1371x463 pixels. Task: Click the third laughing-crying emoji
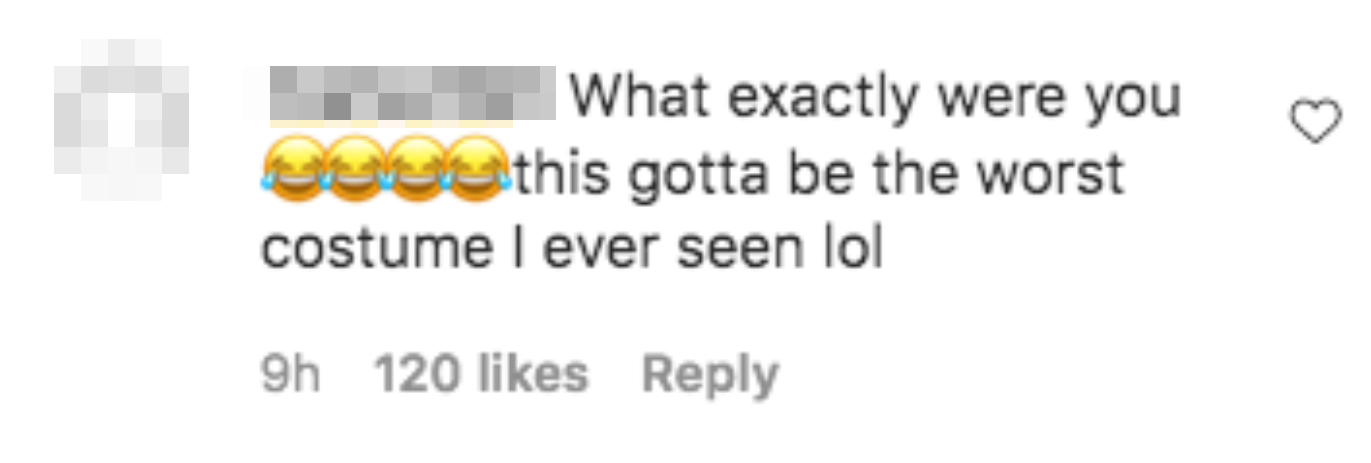coord(419,172)
